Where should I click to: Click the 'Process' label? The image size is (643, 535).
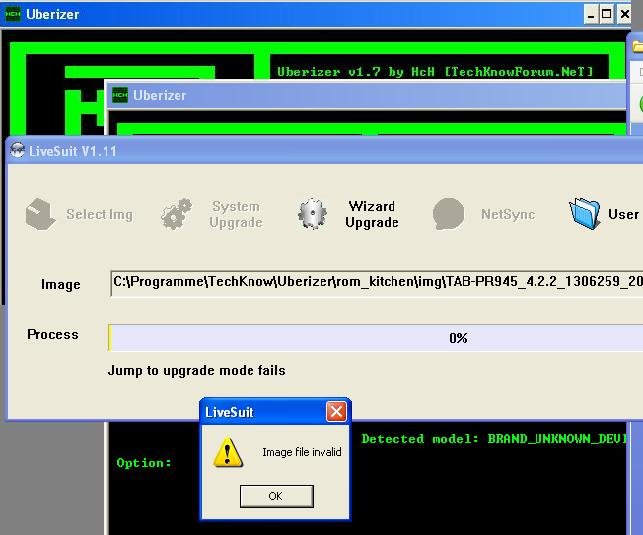(53, 334)
